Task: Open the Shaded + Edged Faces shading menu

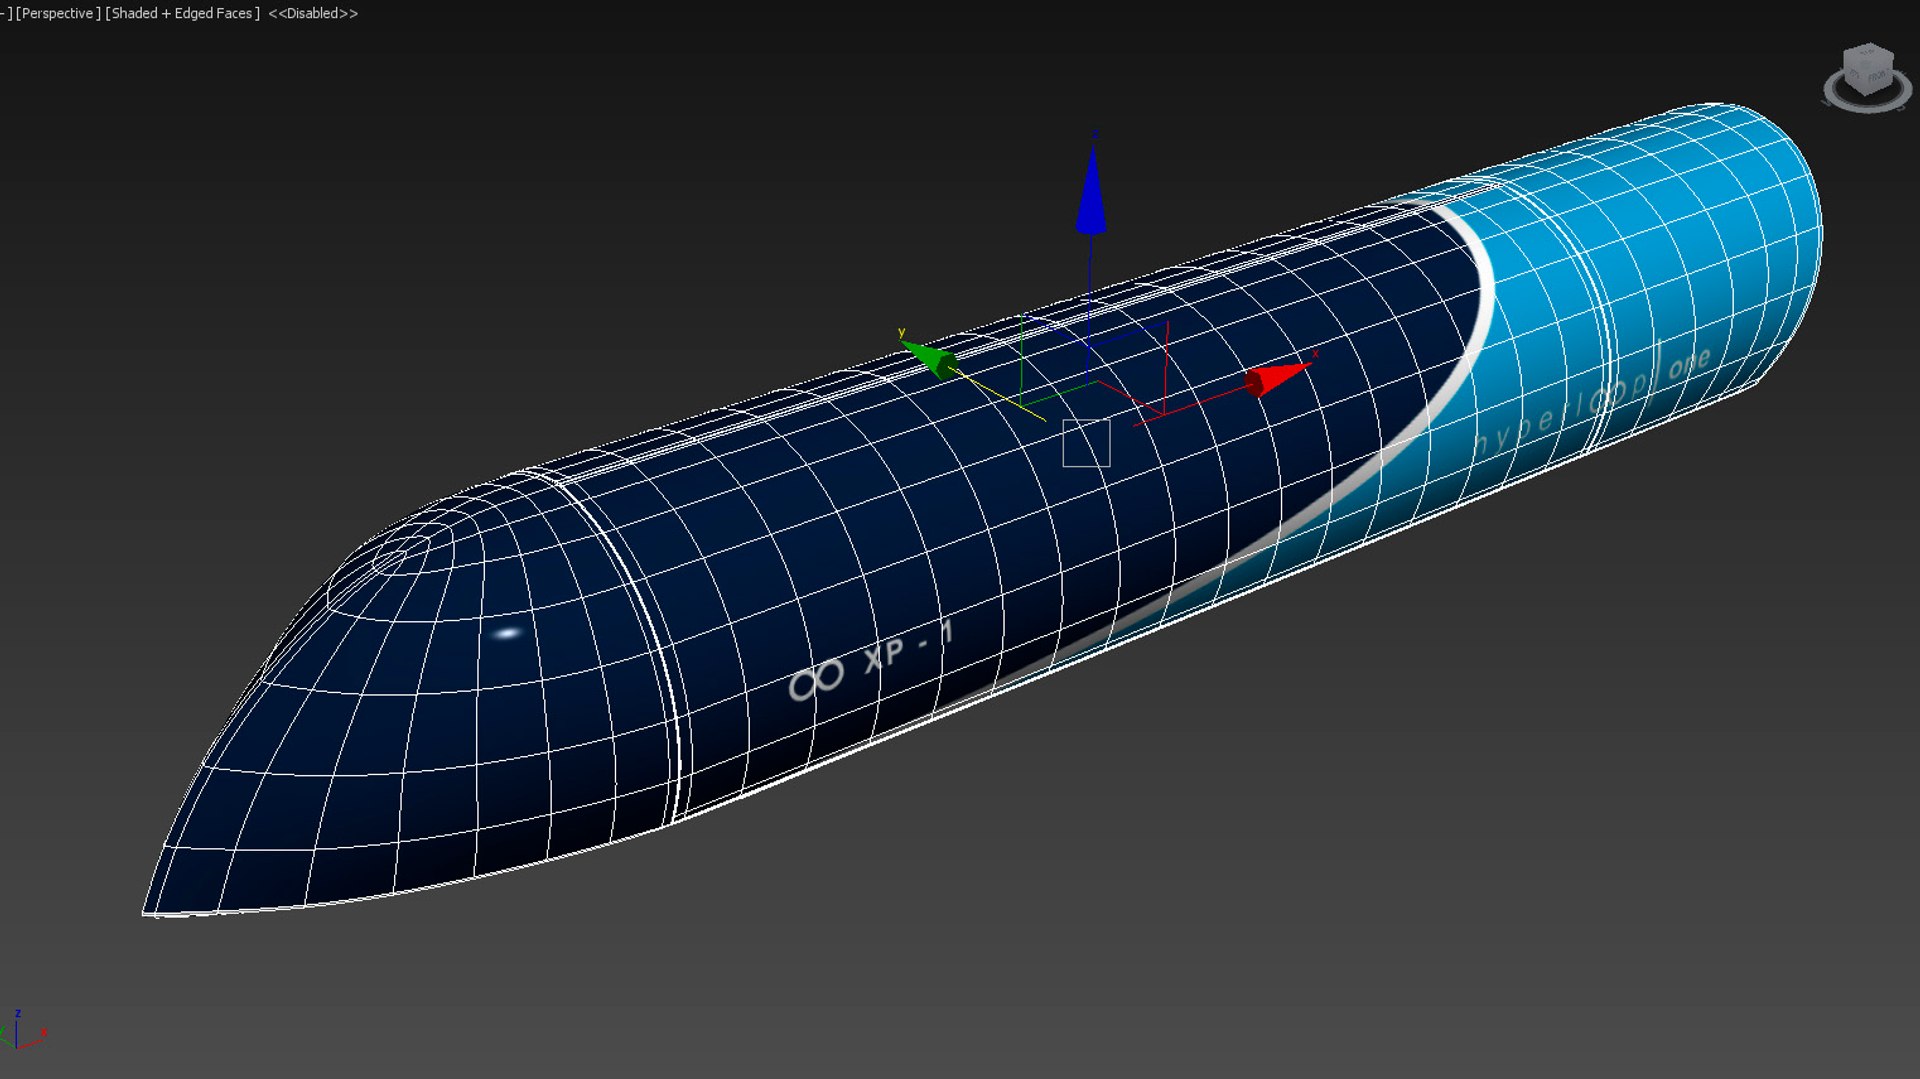Action: pos(182,13)
